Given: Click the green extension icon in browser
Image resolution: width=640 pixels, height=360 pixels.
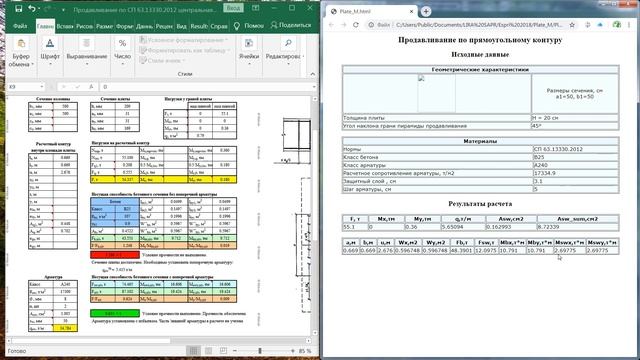Looking at the screenshot, I should (x=616, y=25).
